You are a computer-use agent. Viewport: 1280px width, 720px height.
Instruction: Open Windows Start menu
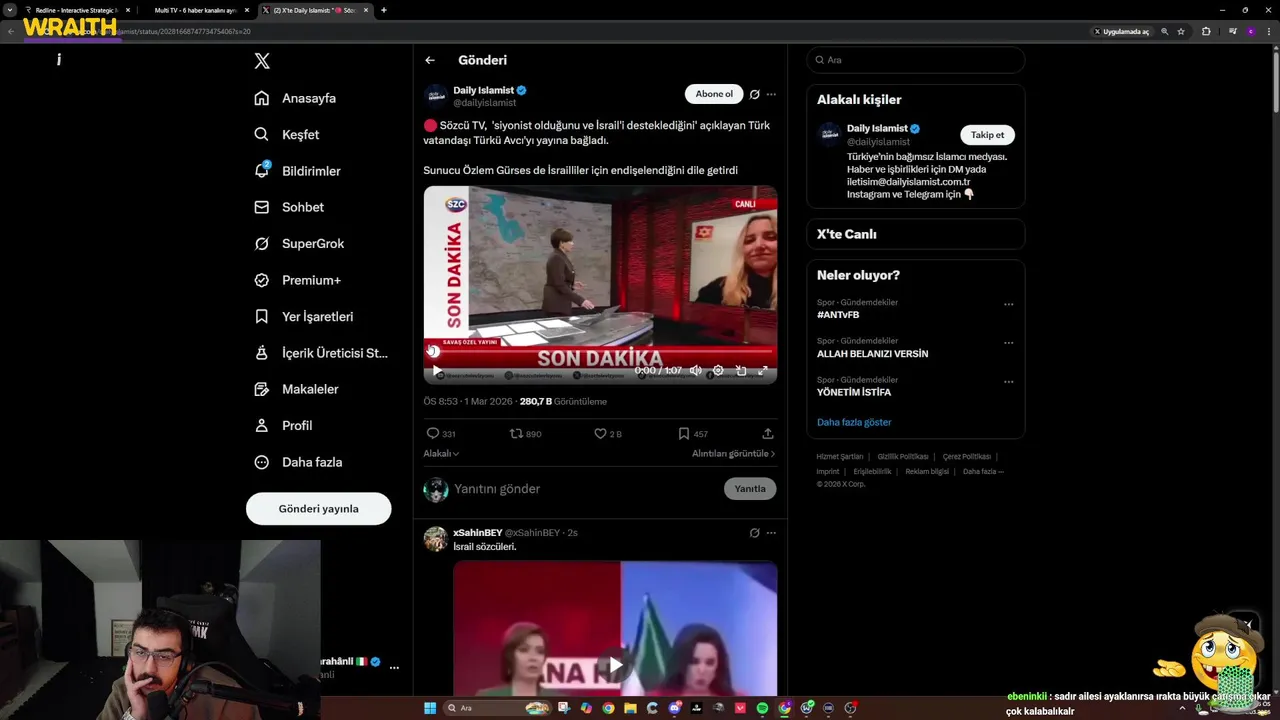(430, 708)
